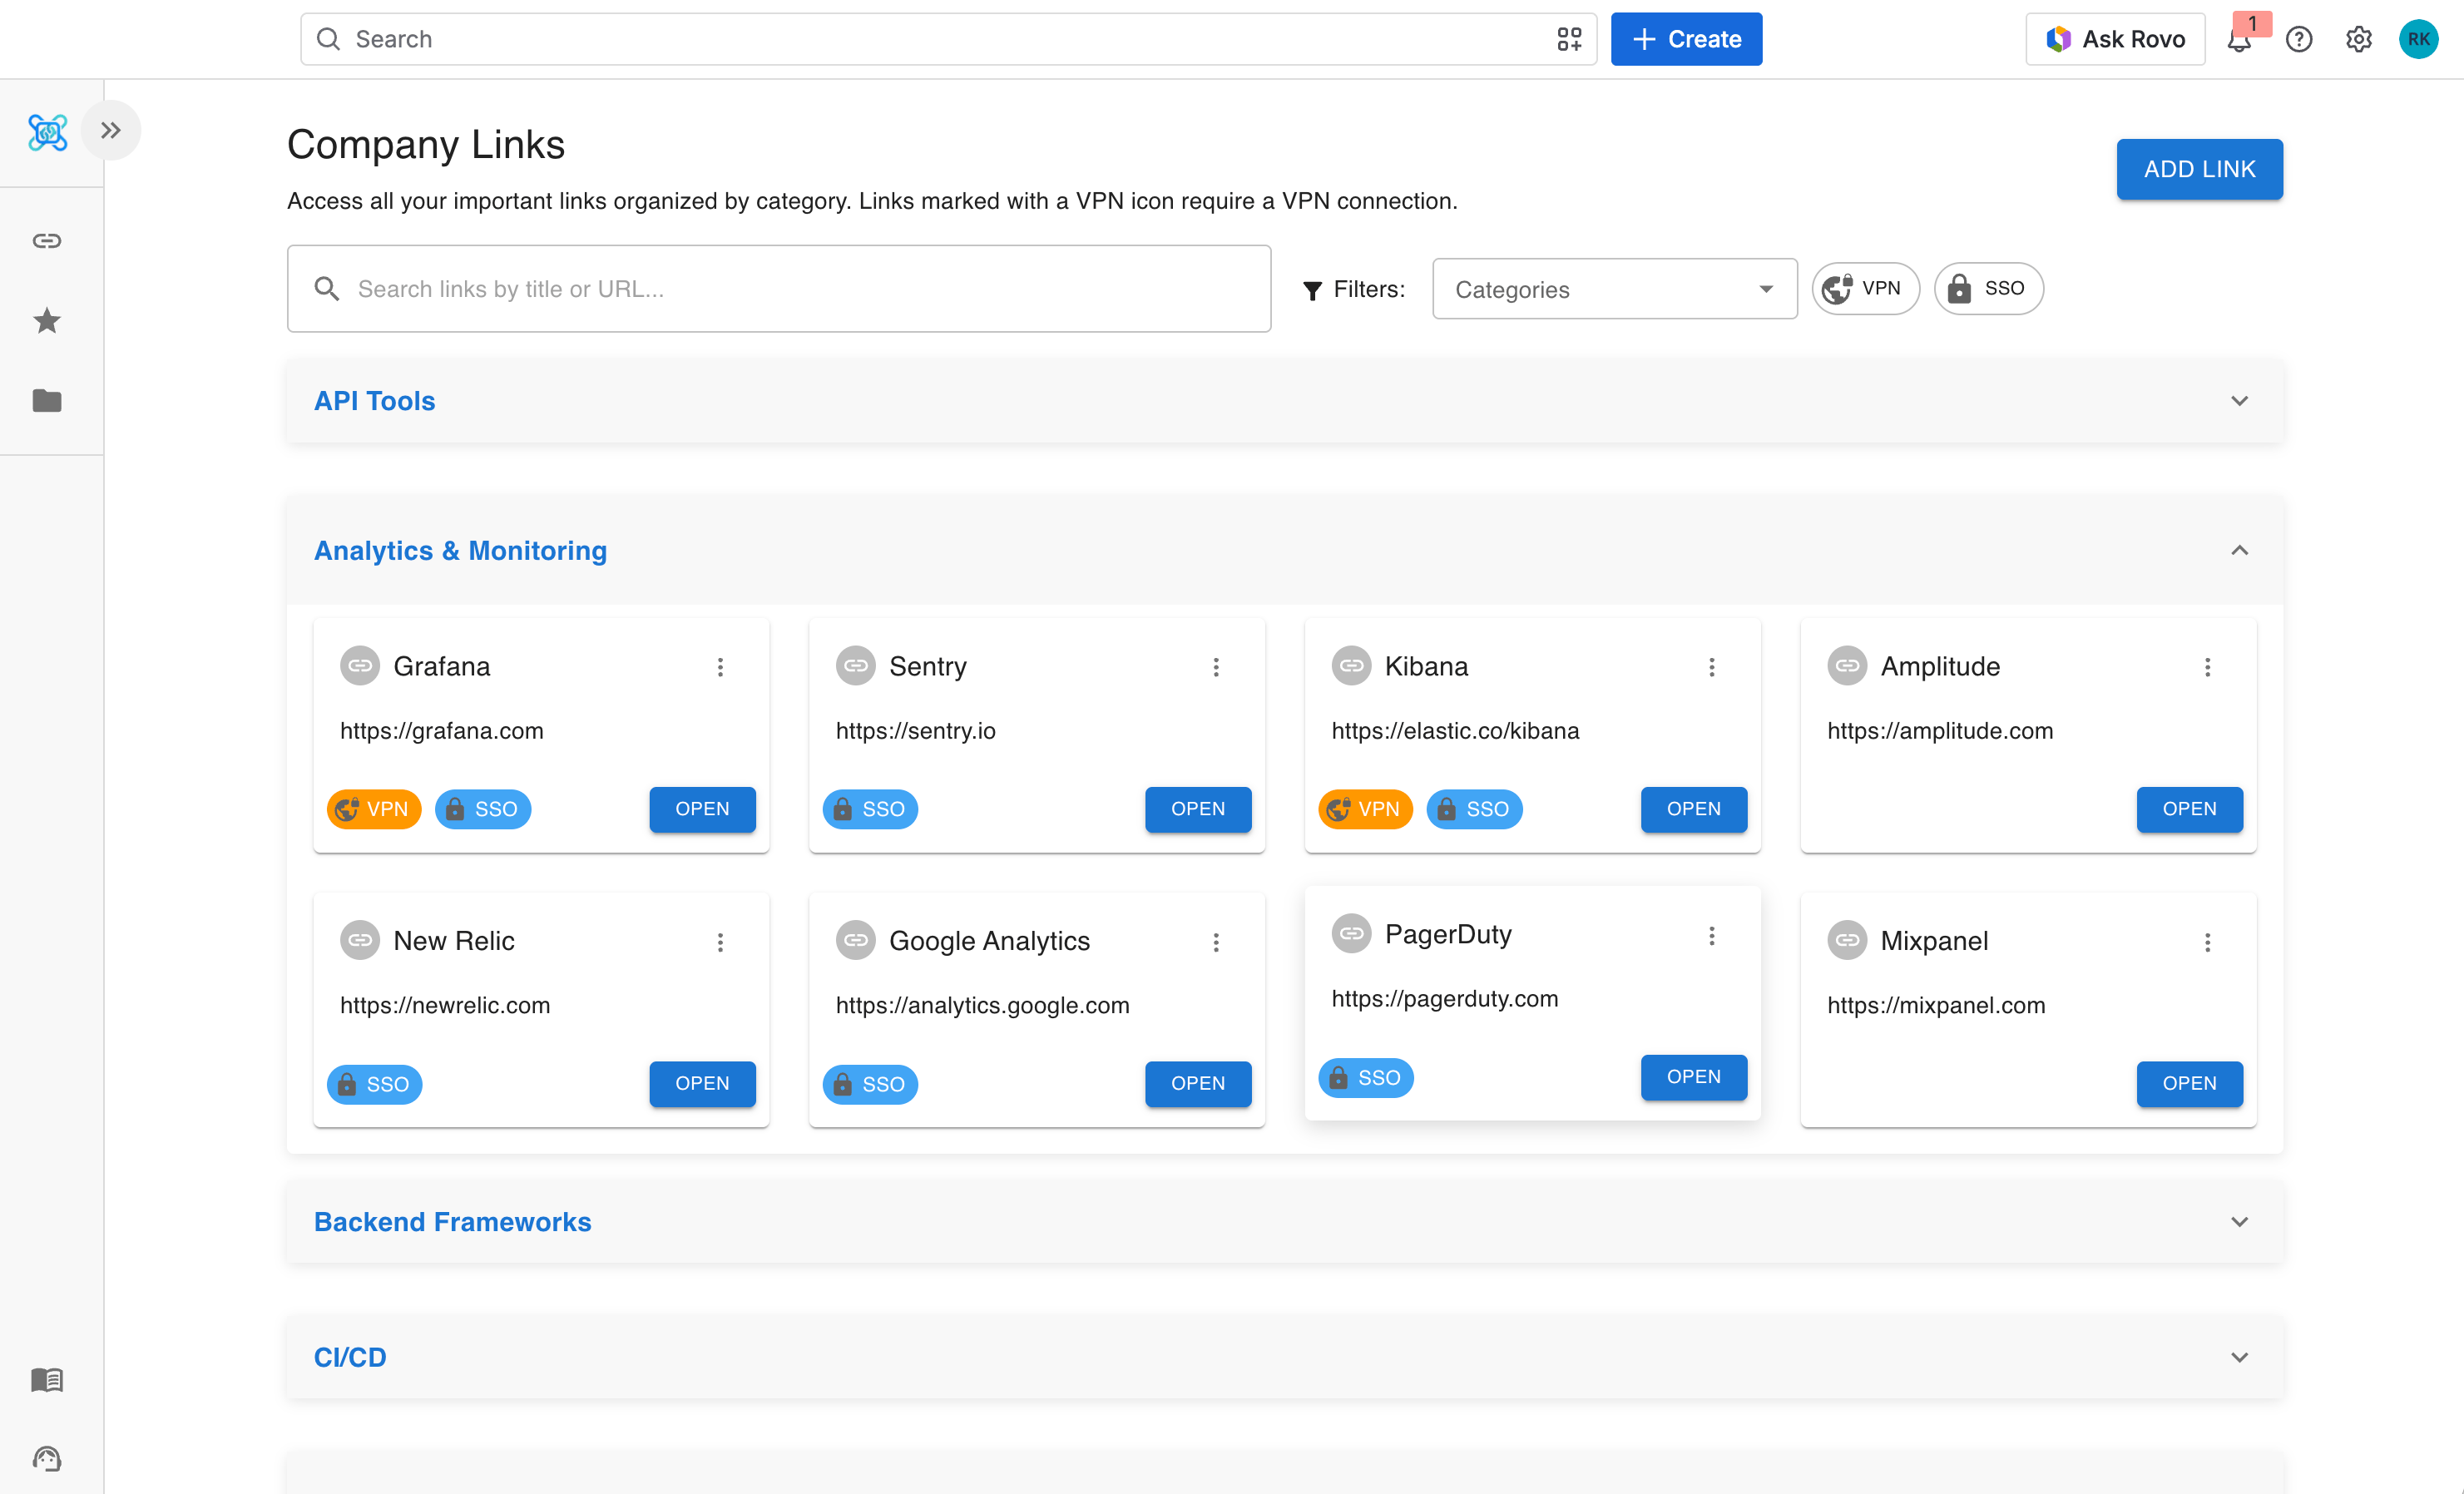
Task: Toggle the VPN filter chip
Action: pos(1866,289)
